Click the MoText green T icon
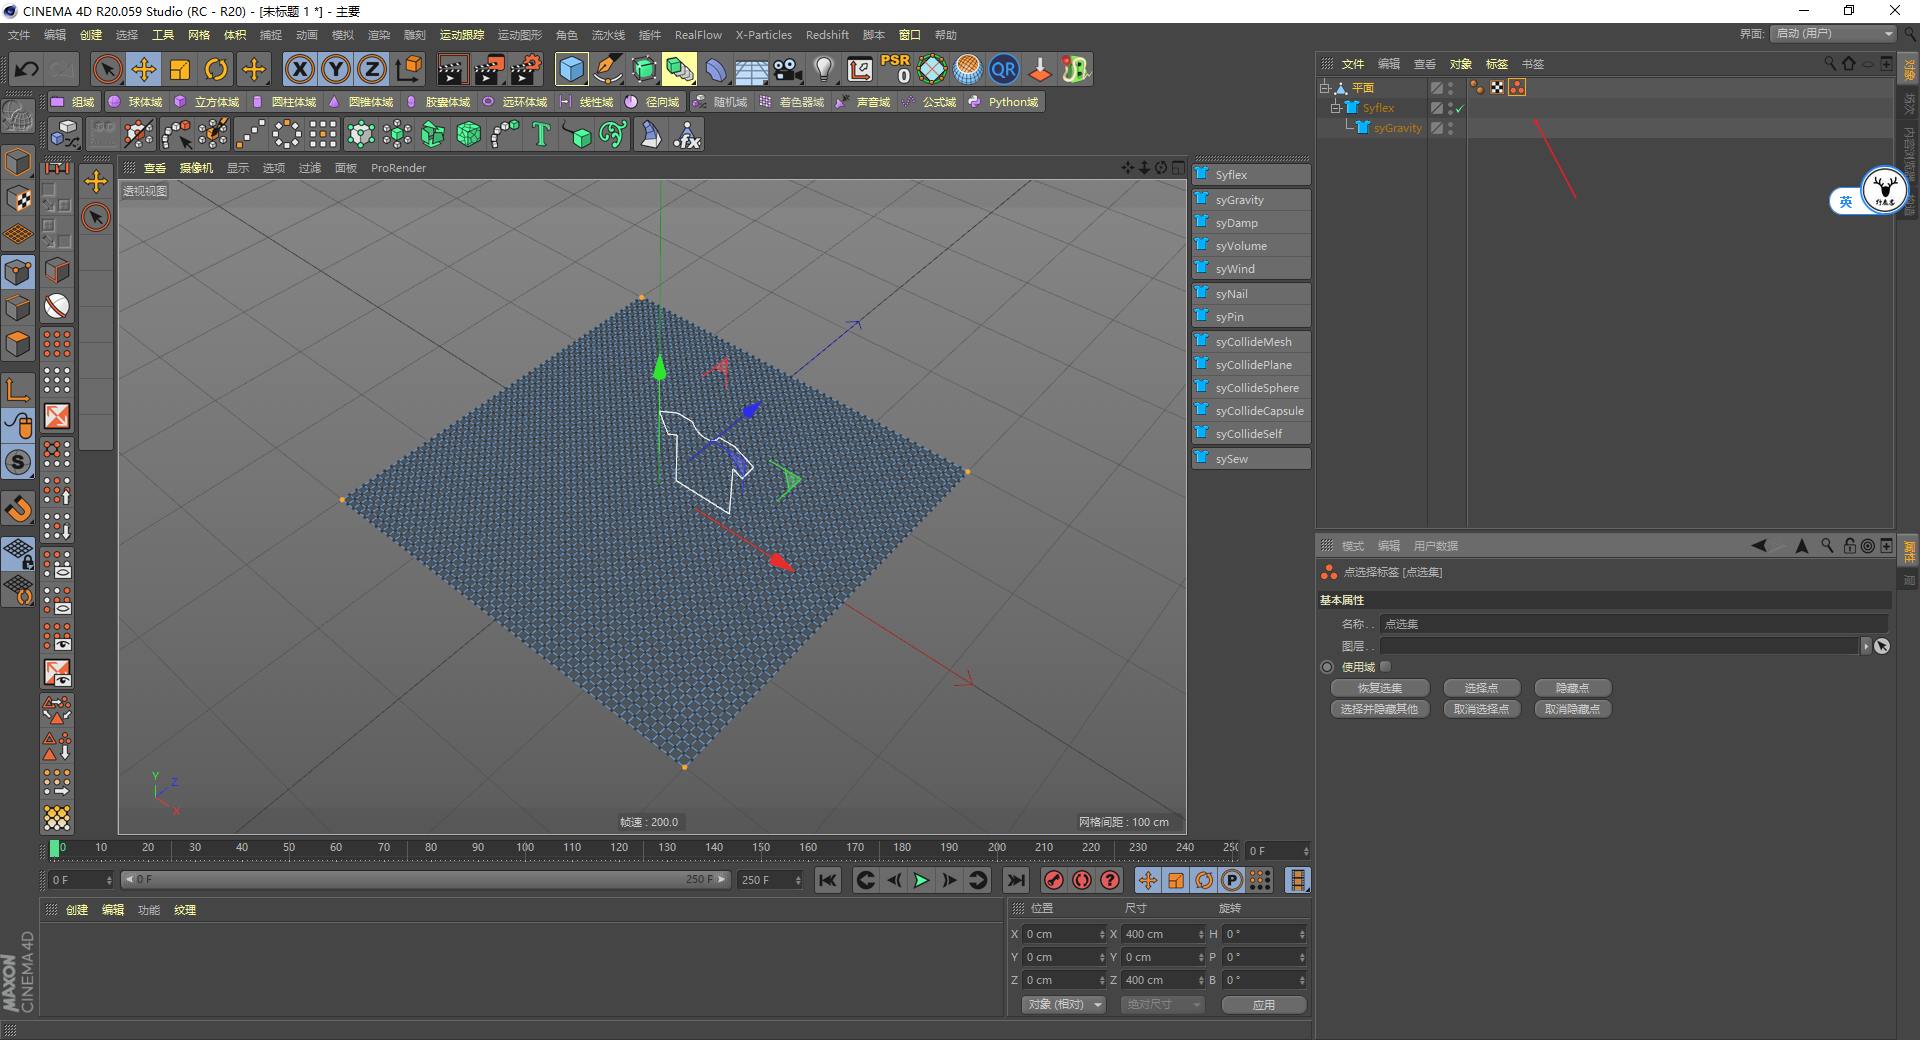The image size is (1920, 1040). [x=541, y=134]
